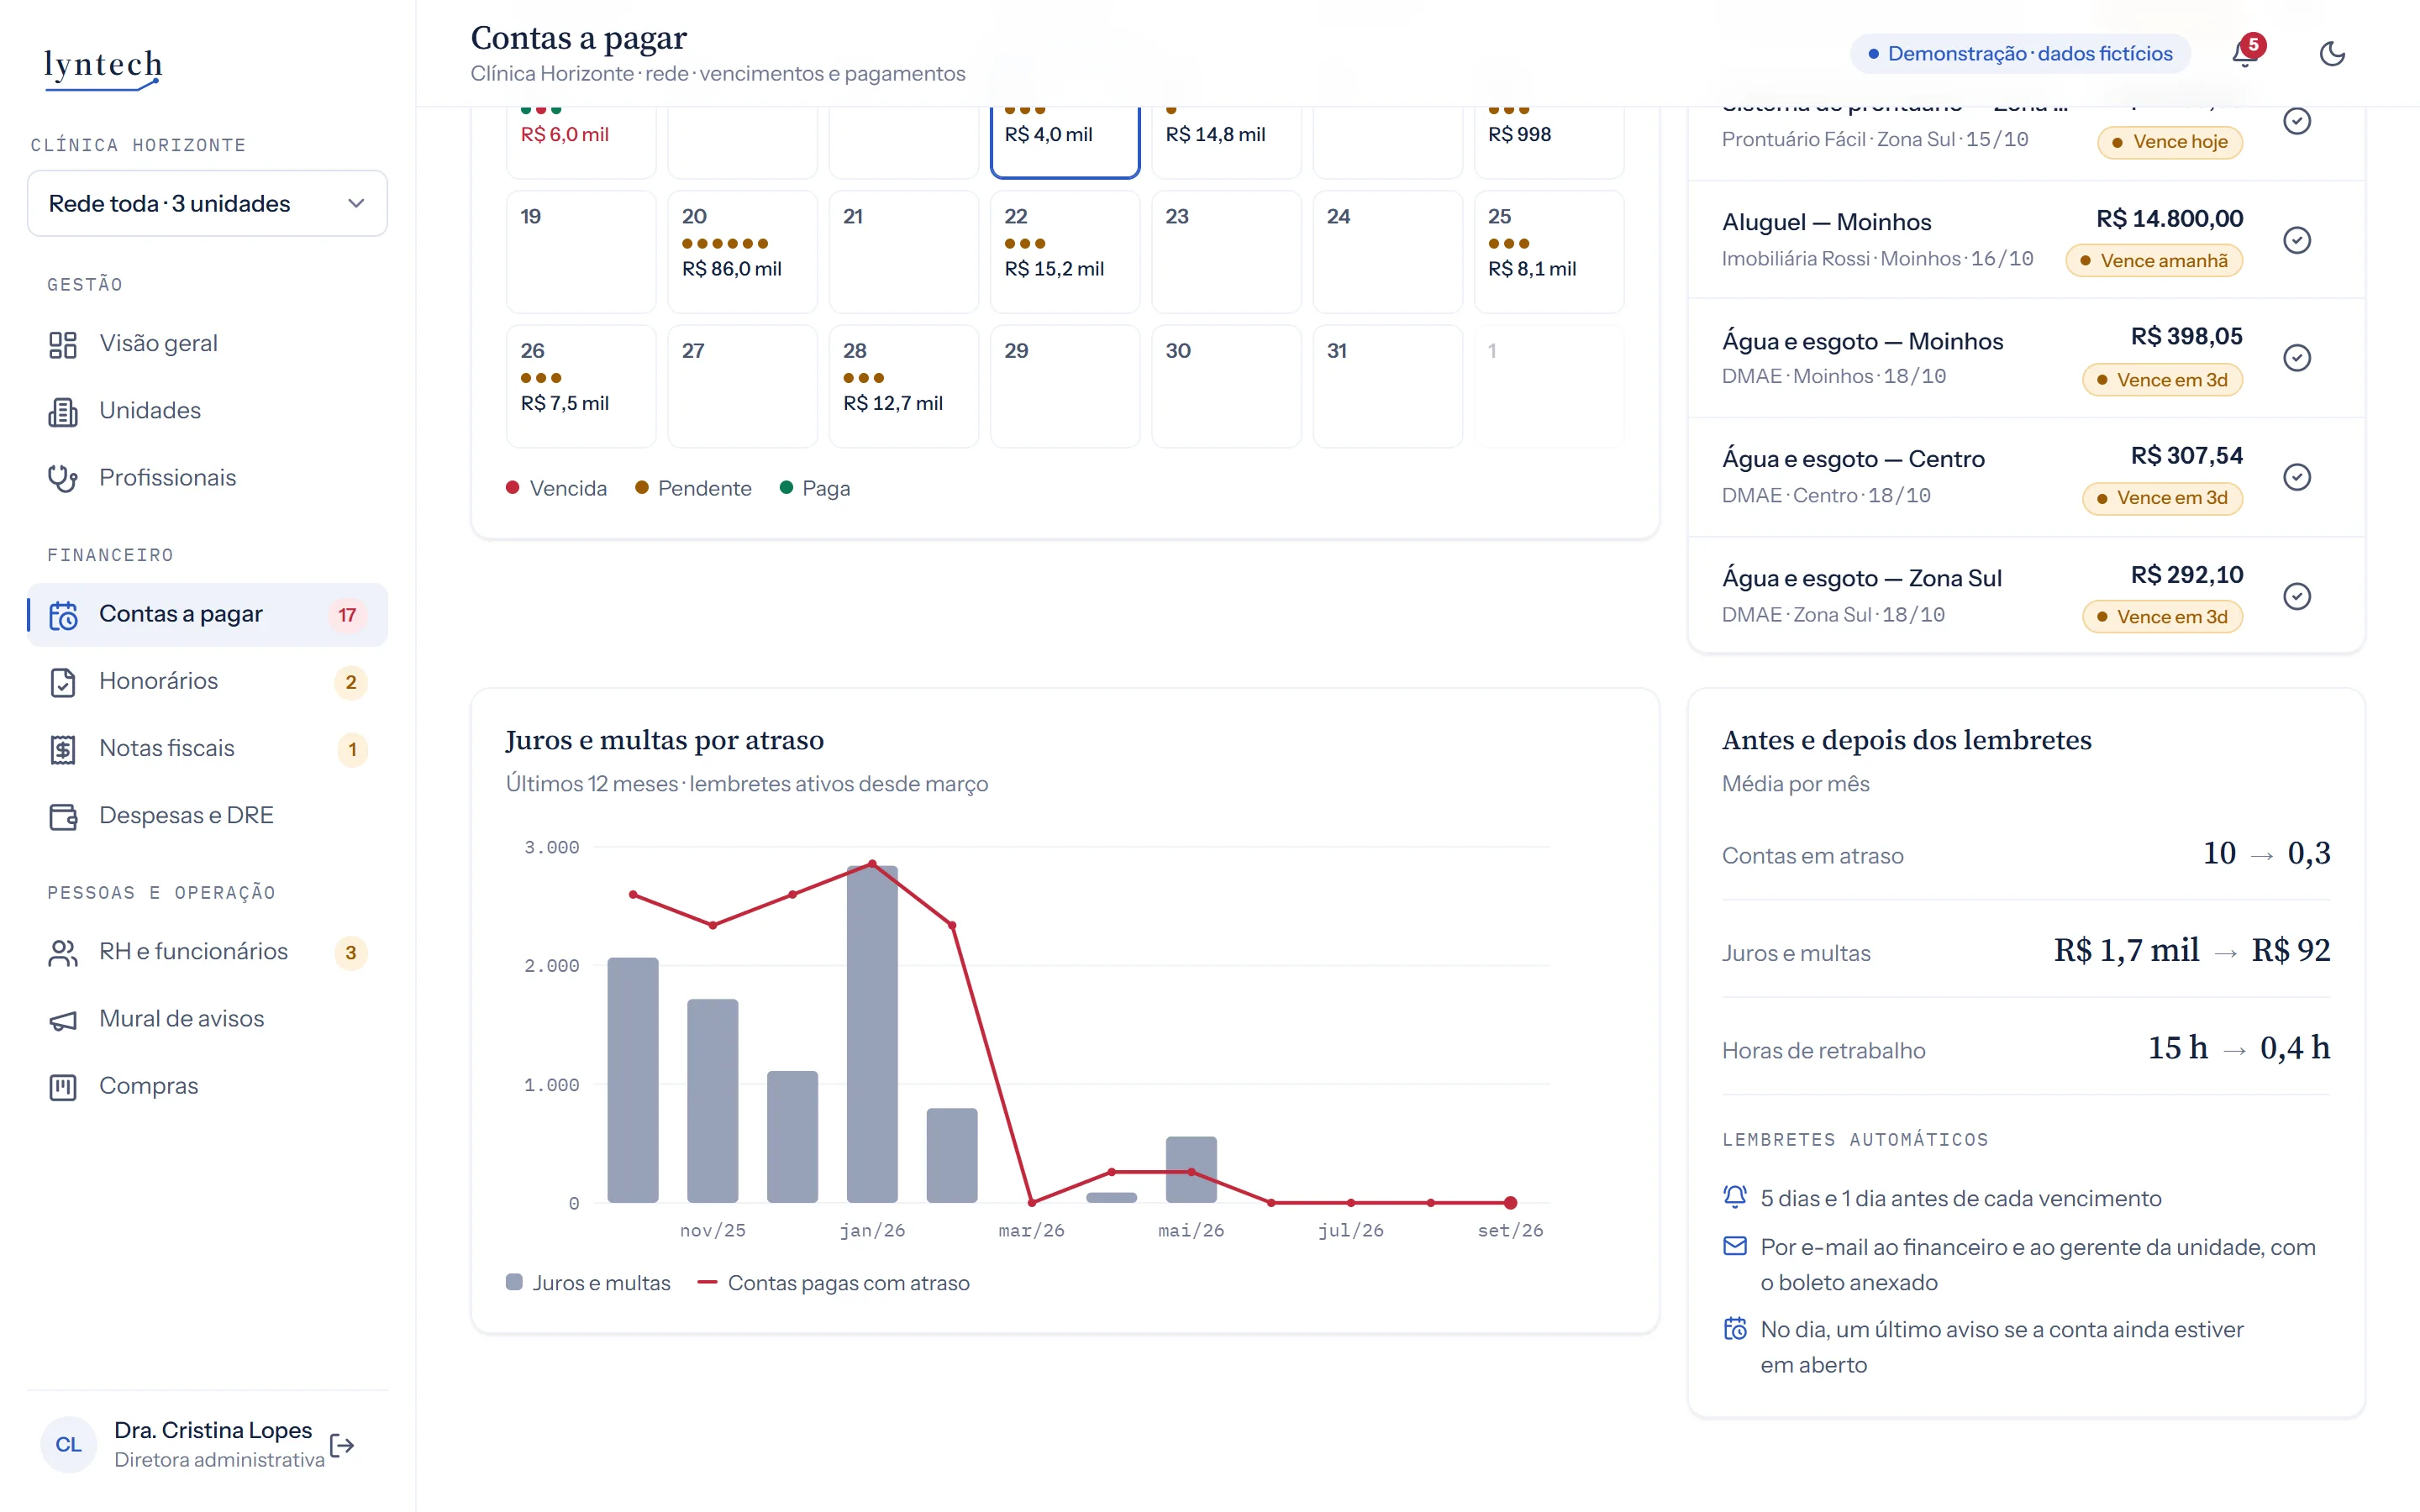2420x1512 pixels.
Task: Click the bell icon in Lembretes automáticos
Action: click(1735, 1197)
